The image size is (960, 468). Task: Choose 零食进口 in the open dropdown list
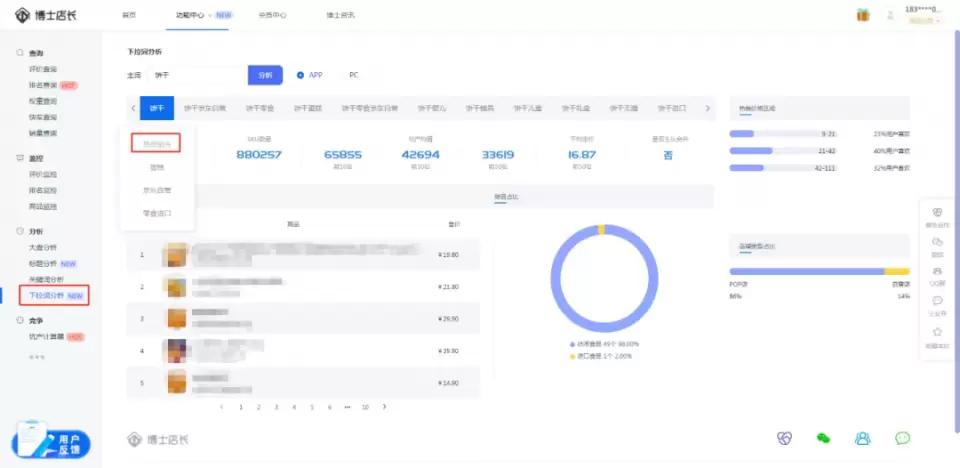157,214
